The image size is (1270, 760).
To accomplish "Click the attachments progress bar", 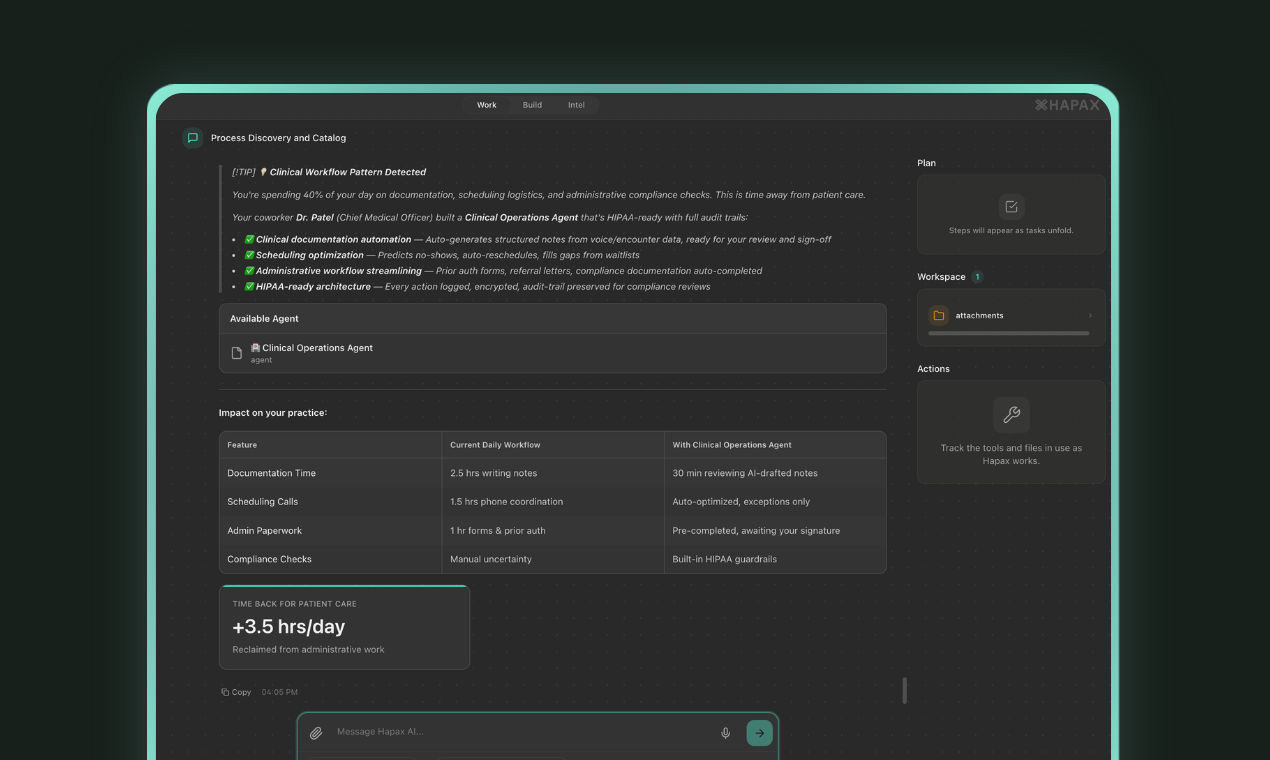I will pyautogui.click(x=1008, y=333).
